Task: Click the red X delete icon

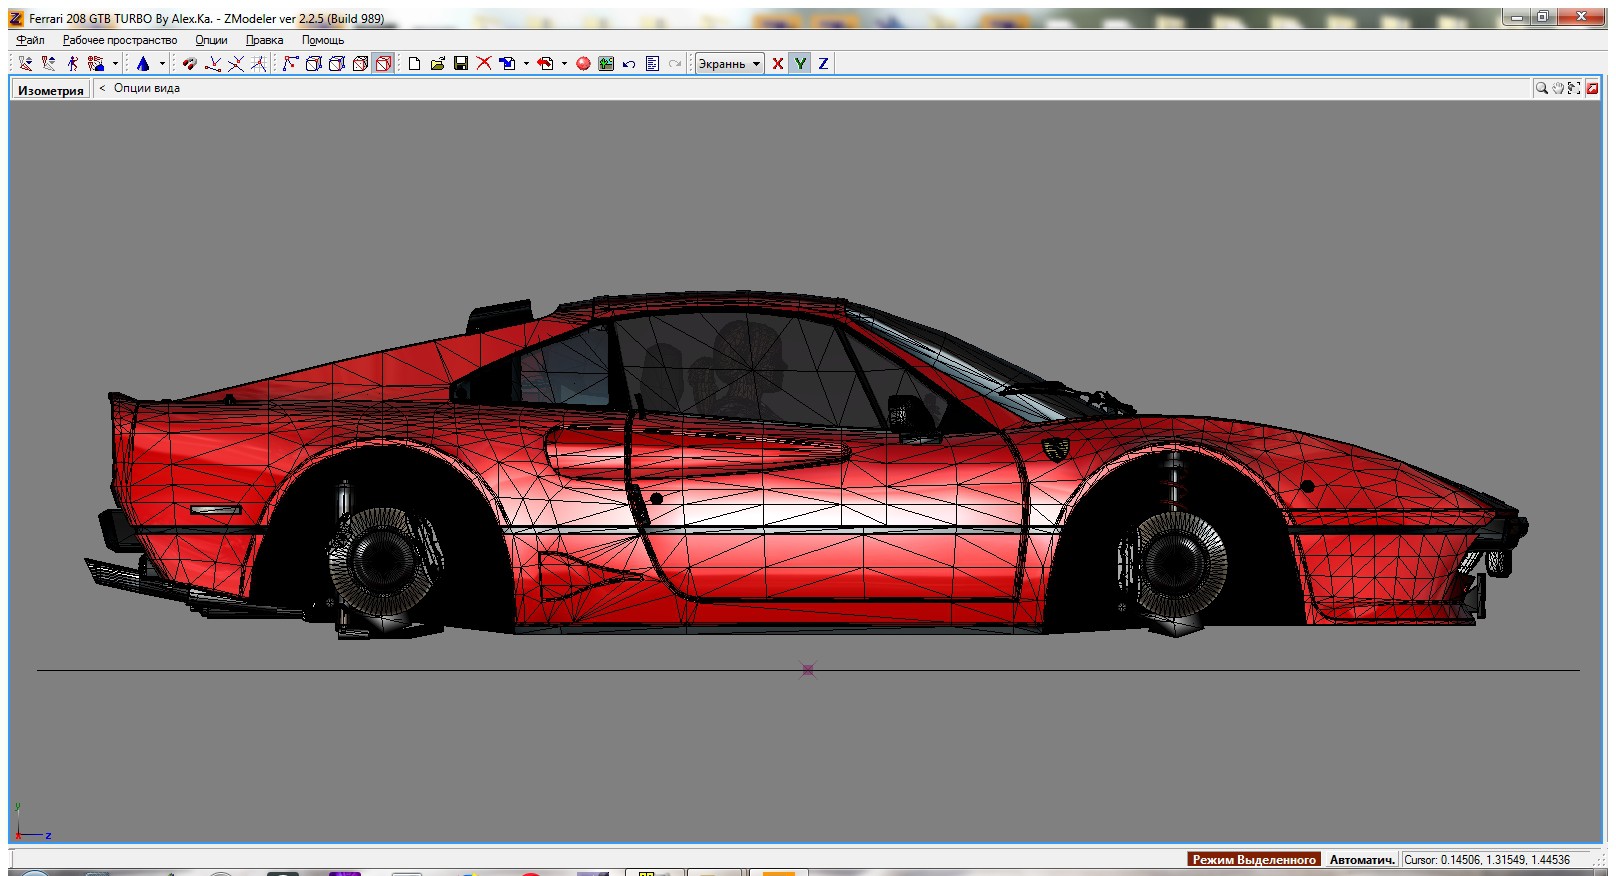Action: 484,63
